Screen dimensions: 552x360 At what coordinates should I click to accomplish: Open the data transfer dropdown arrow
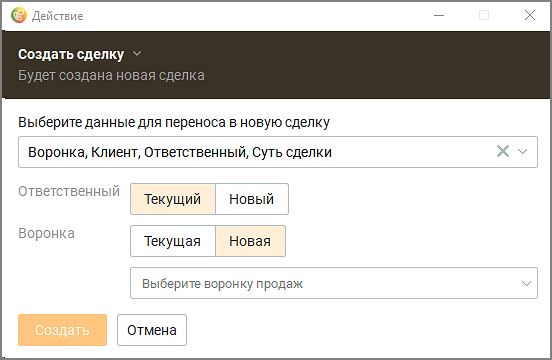[522, 152]
